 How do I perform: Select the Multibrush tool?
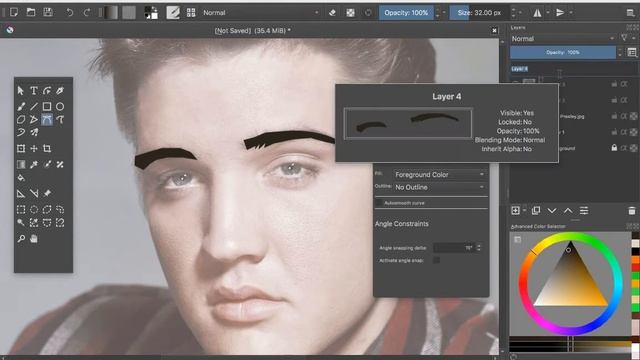point(34,132)
